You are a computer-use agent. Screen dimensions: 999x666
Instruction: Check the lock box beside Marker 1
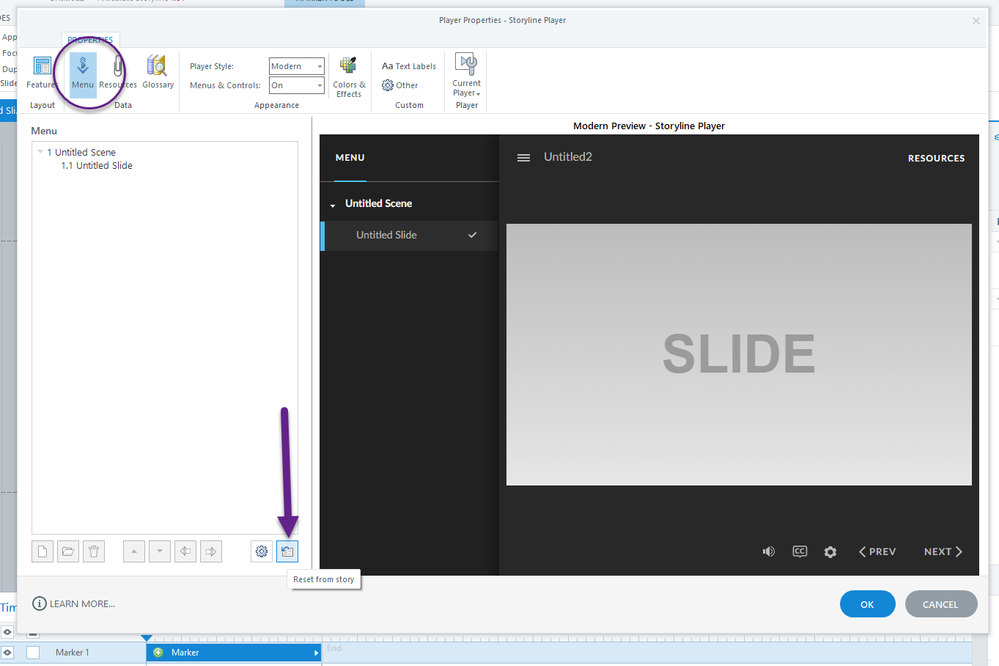(x=33, y=653)
